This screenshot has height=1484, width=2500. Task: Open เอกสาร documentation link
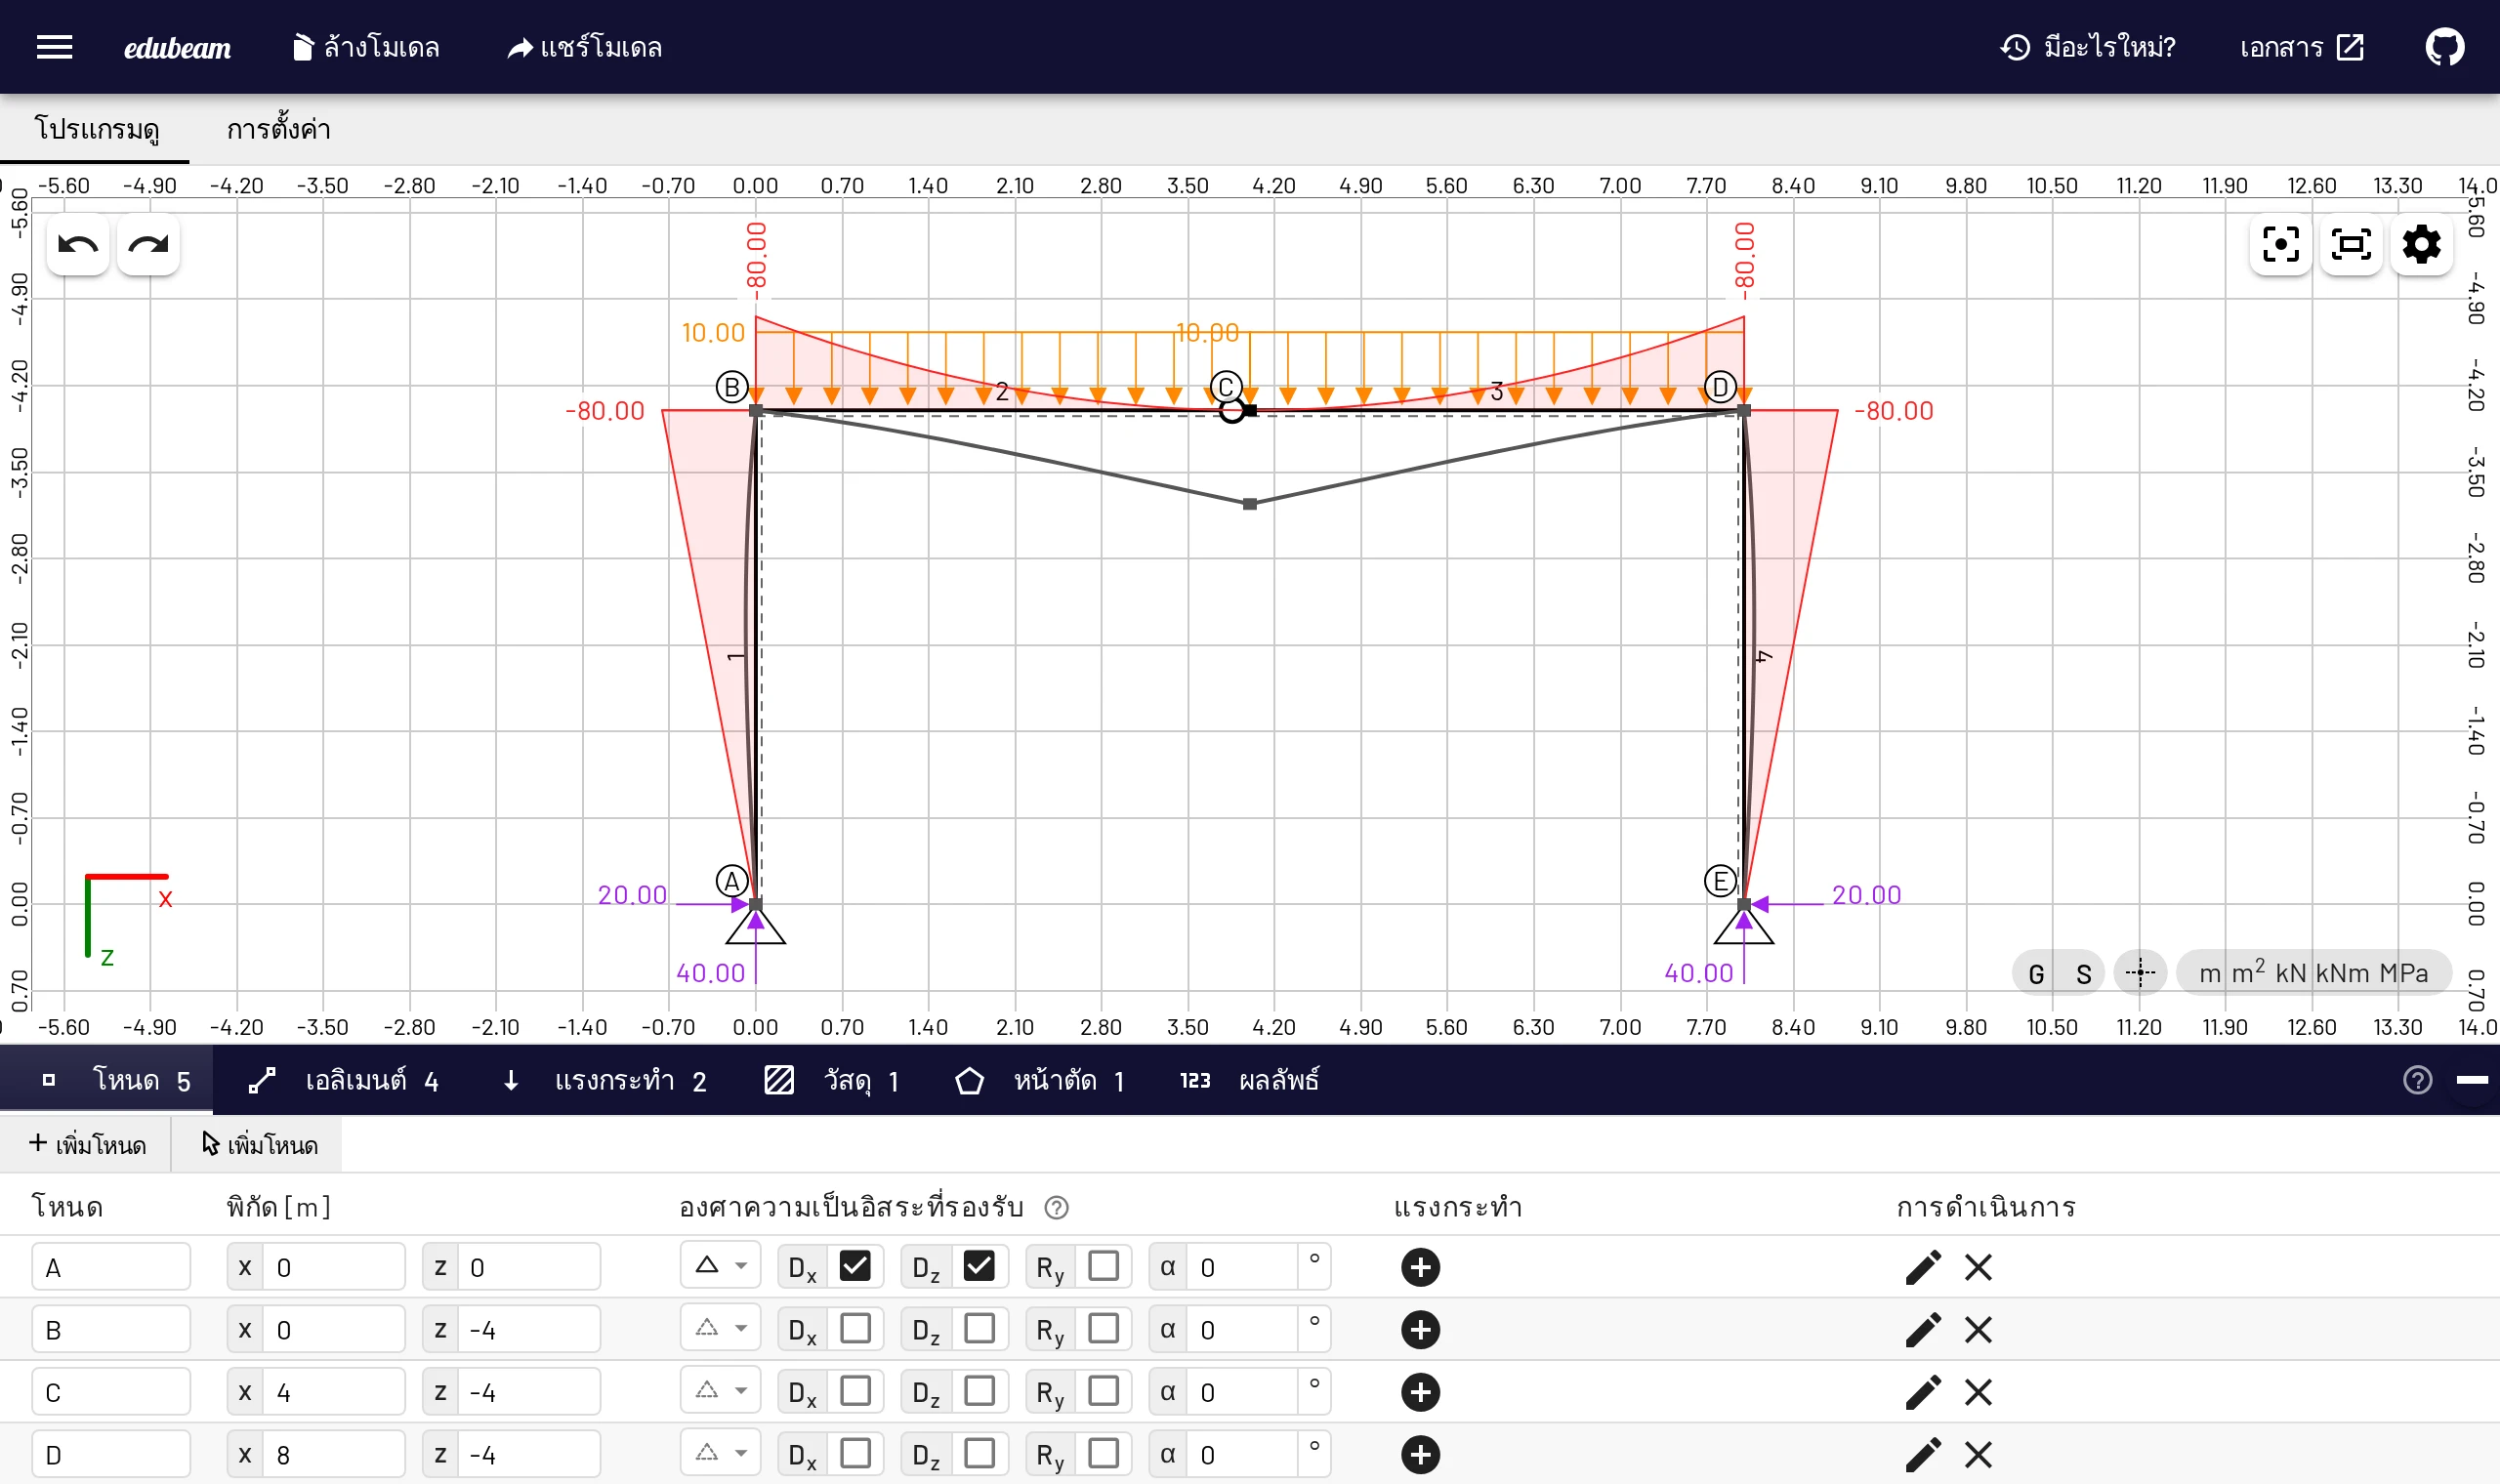click(x=2302, y=47)
